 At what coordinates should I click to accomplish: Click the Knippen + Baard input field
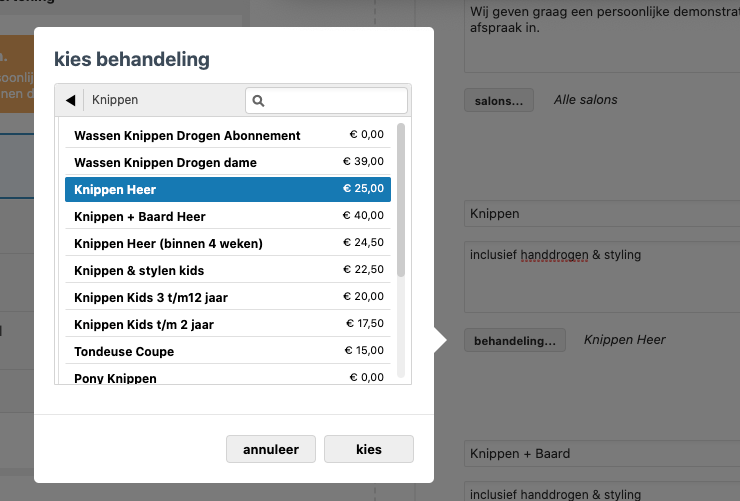point(600,453)
